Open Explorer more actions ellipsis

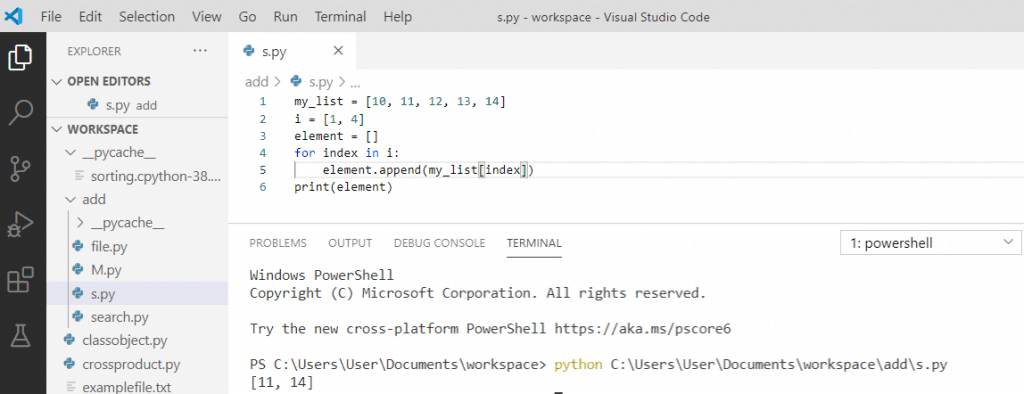[200, 51]
